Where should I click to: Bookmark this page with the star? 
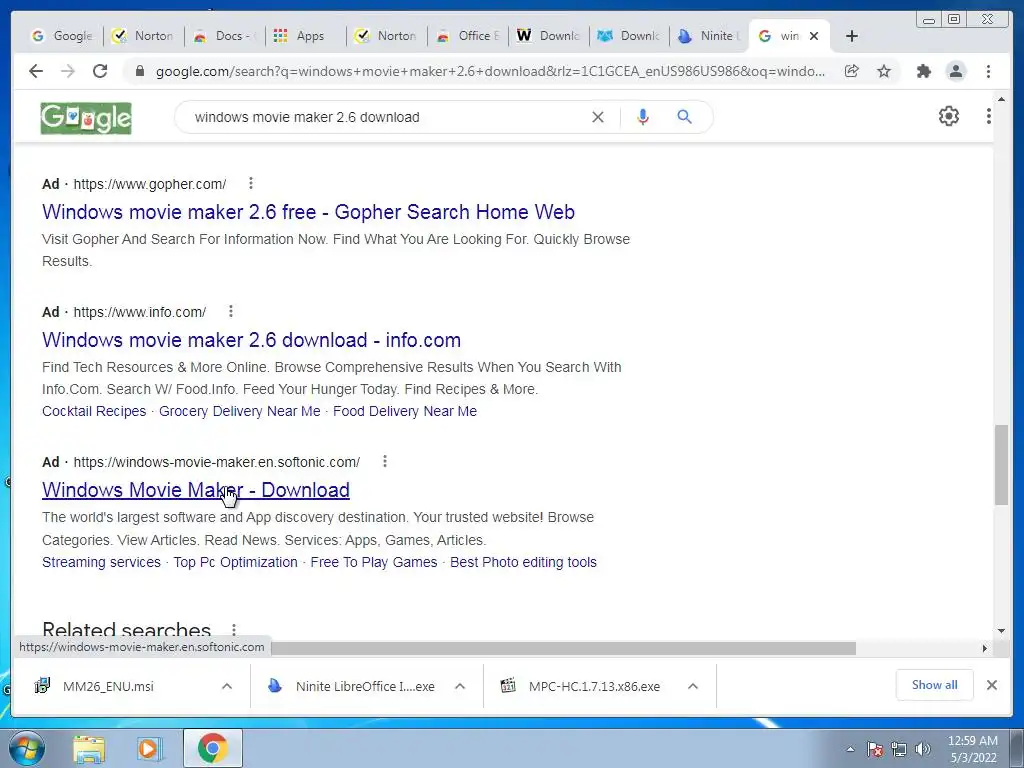[884, 71]
